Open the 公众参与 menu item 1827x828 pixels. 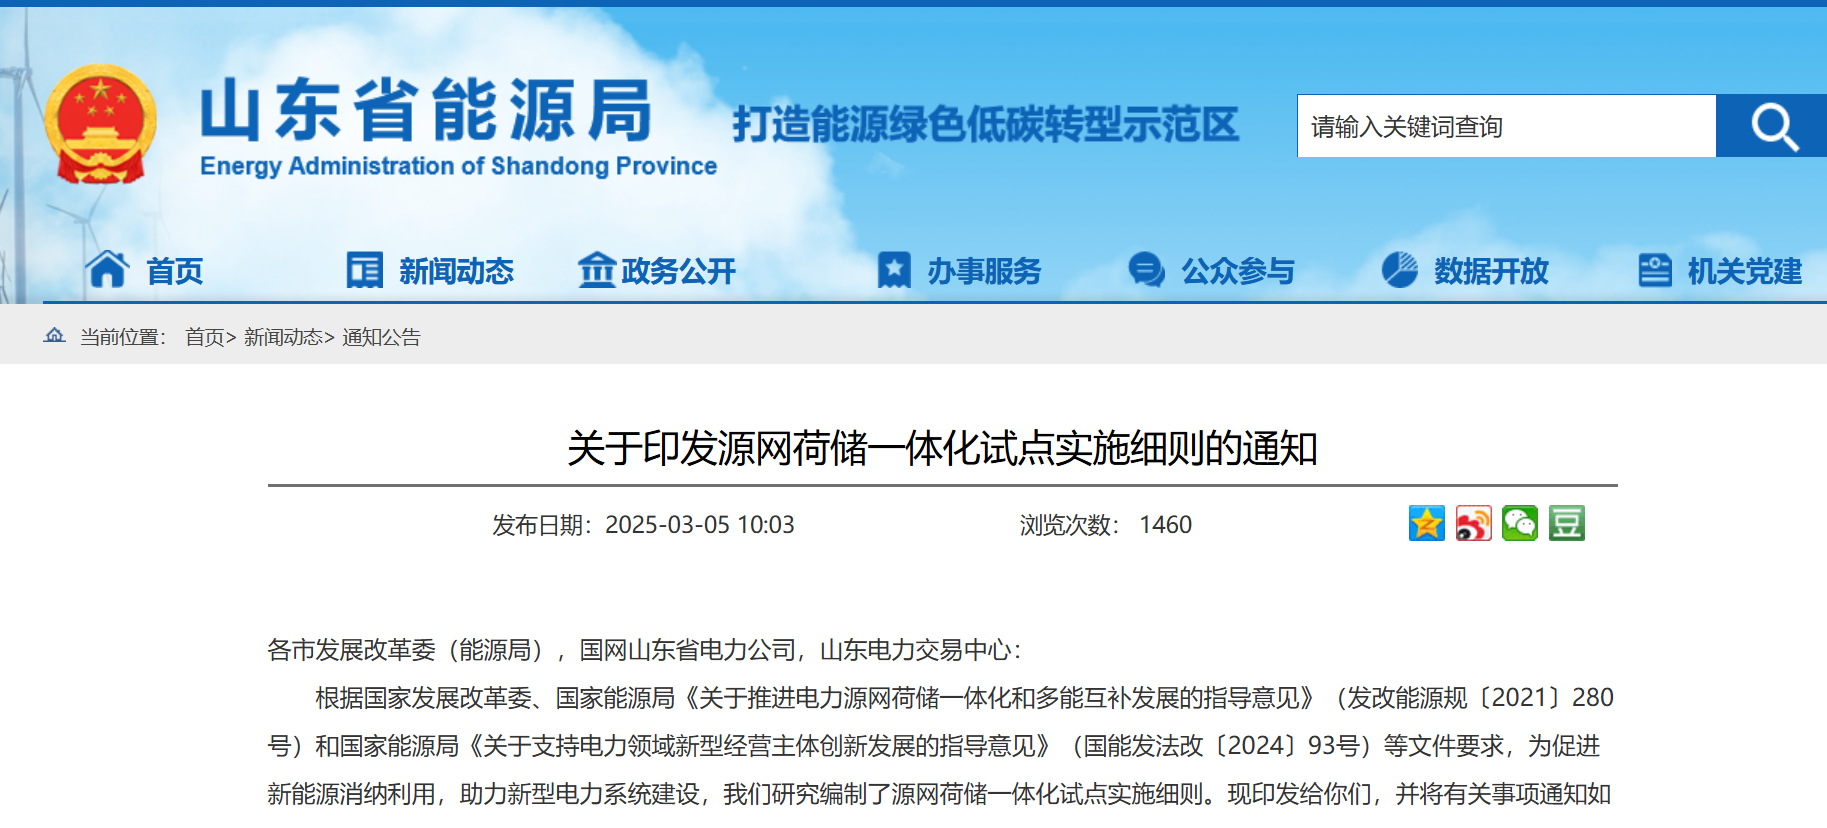point(1238,271)
